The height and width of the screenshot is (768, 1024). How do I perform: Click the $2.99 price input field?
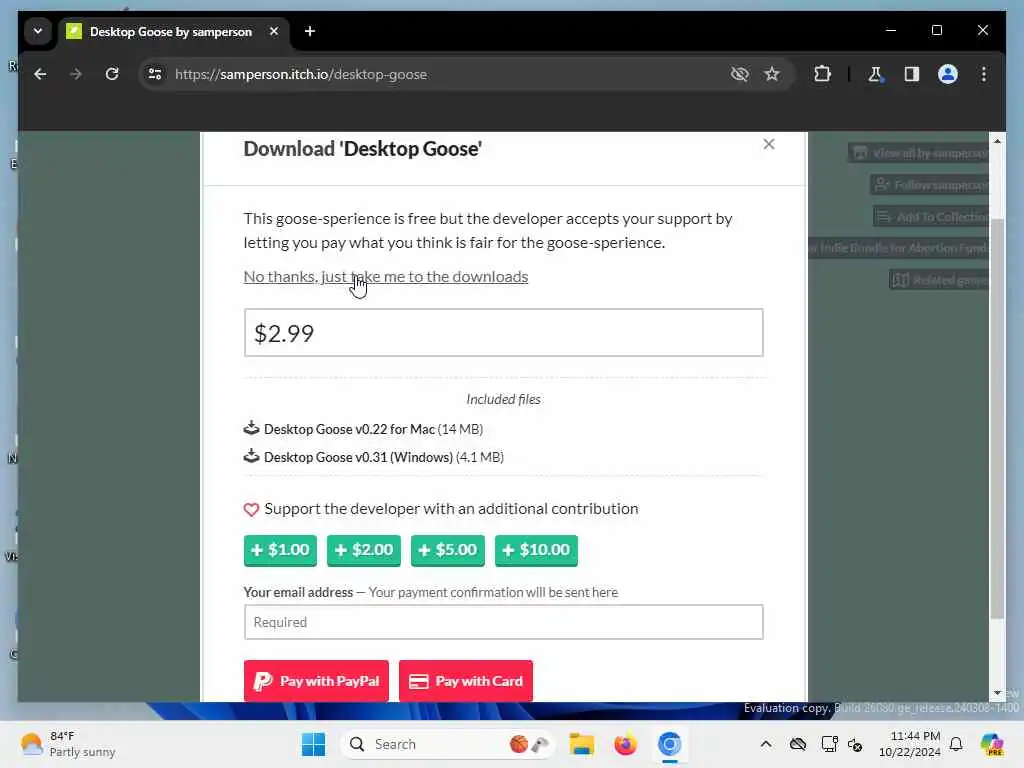point(504,333)
